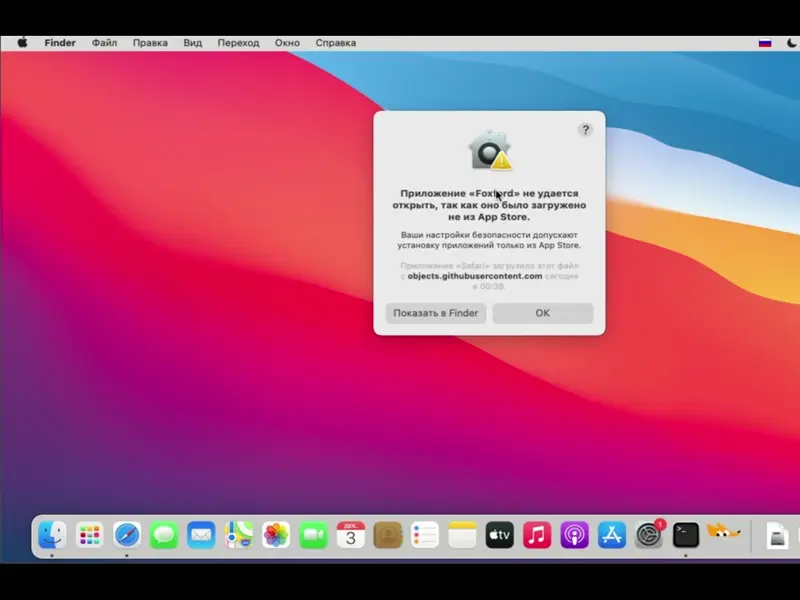The image size is (800, 600).
Task: Click the help question mark in dialog
Action: tap(585, 130)
